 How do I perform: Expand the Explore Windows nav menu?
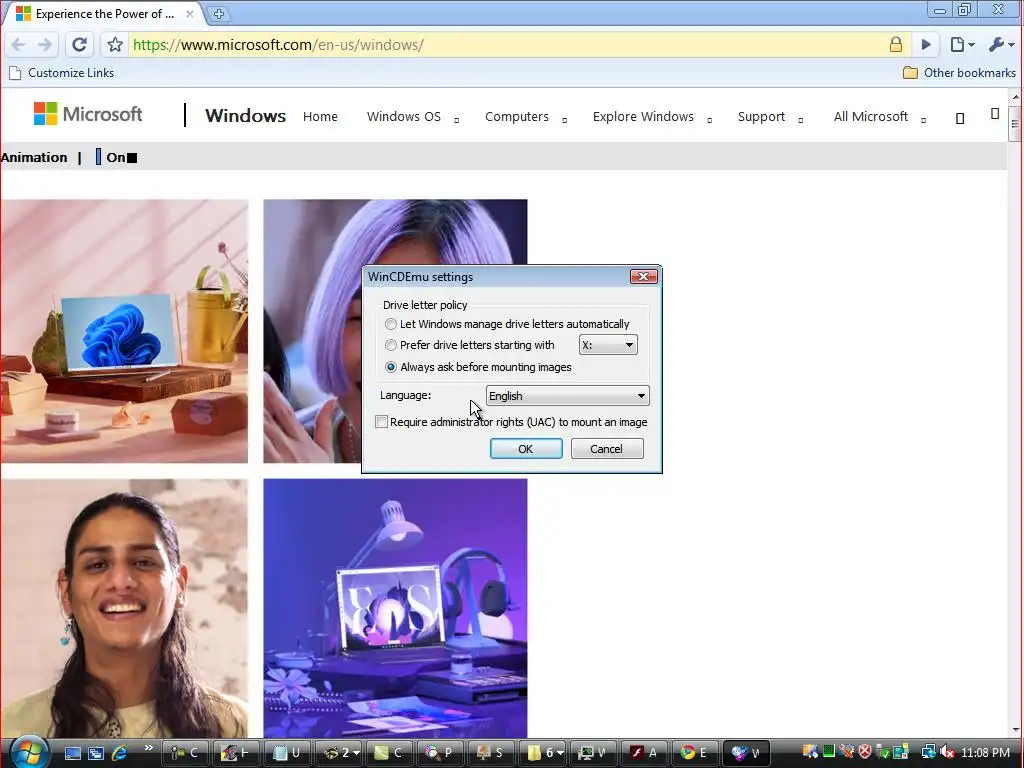pyautogui.click(x=652, y=116)
